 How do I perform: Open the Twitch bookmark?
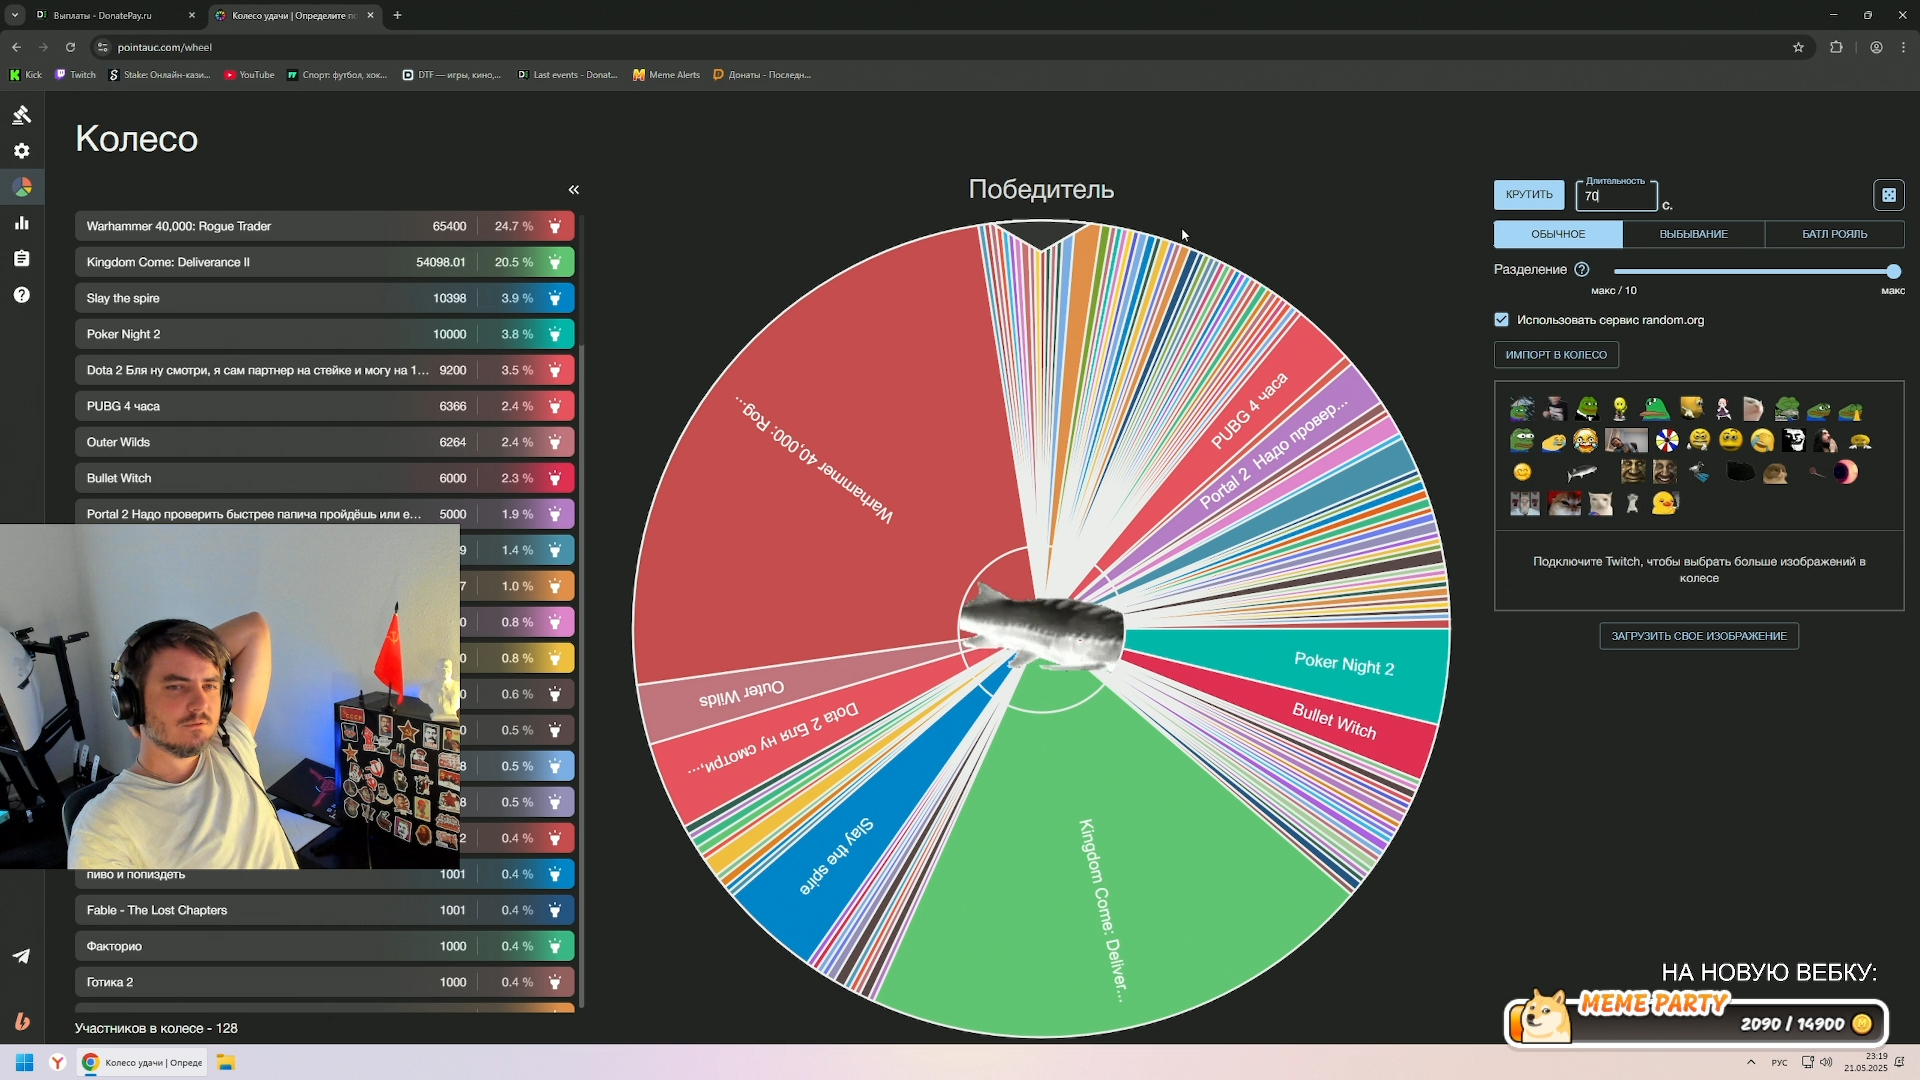tap(76, 75)
